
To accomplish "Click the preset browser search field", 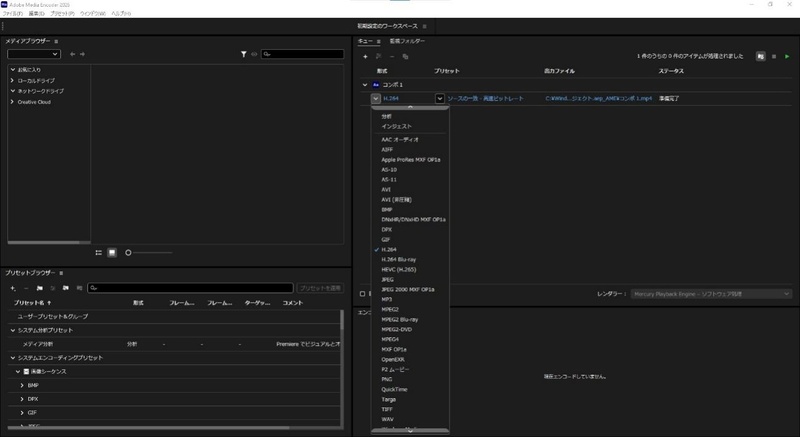I will tap(190, 288).
